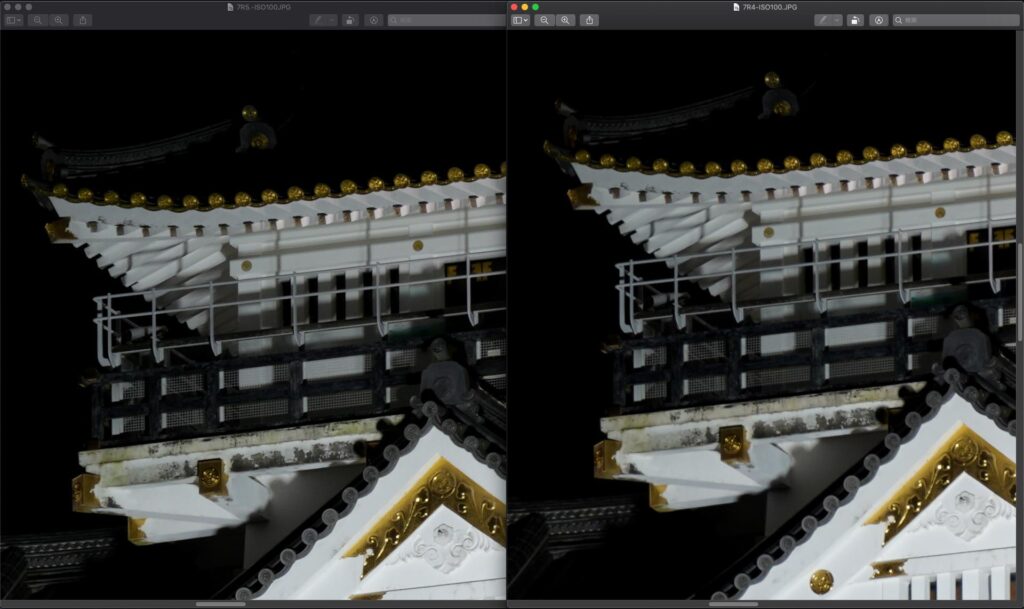Show the Markup toolbar in the 7R5-ISO100.JPG window
The height and width of the screenshot is (609, 1024).
372,20
